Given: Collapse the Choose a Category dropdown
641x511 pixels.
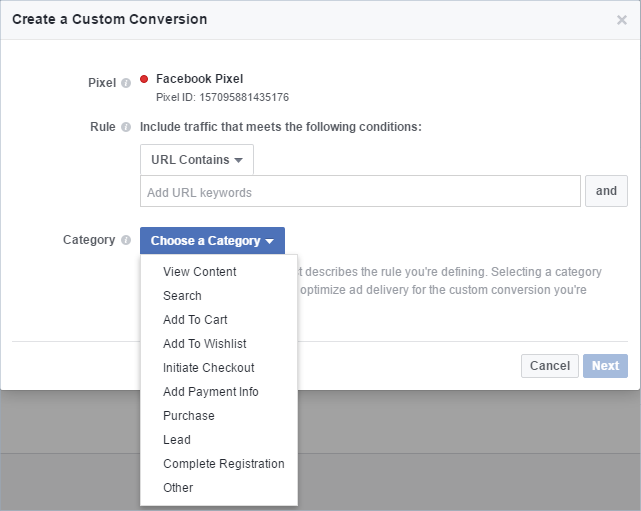Looking at the screenshot, I should click(212, 241).
